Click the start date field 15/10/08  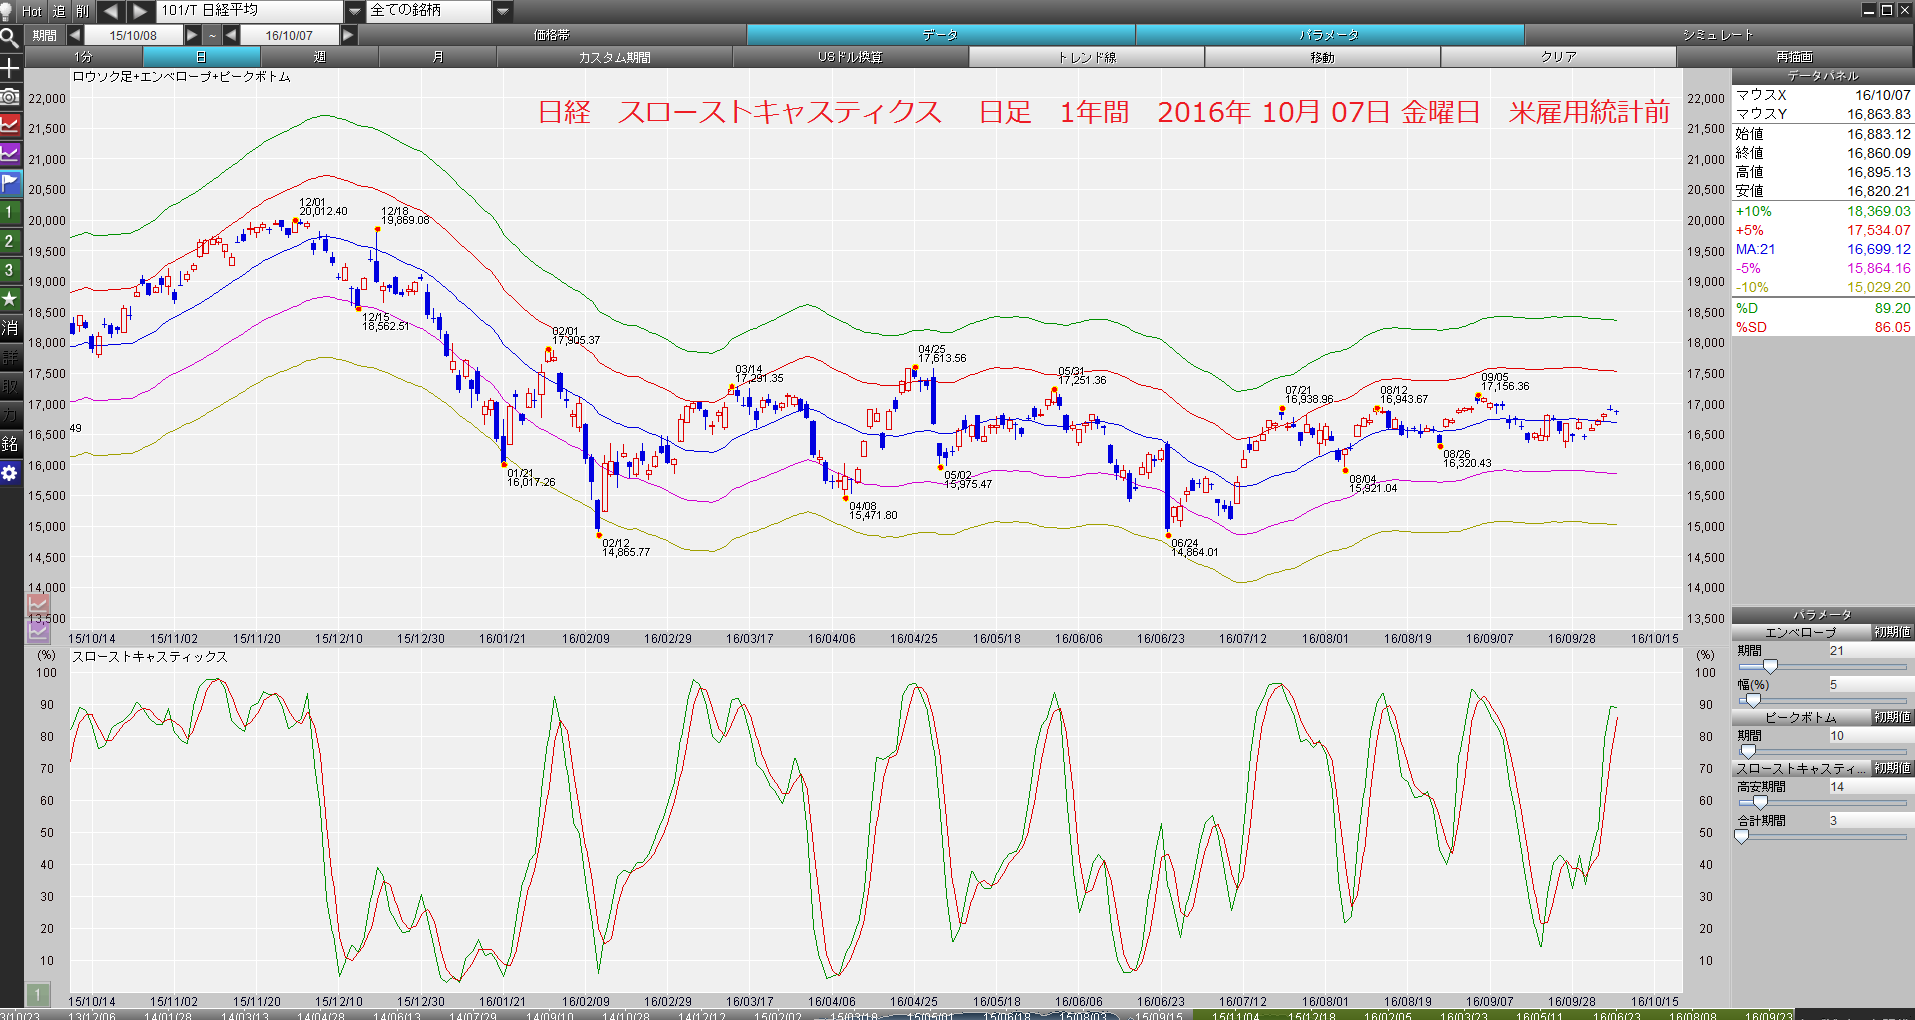[133, 35]
